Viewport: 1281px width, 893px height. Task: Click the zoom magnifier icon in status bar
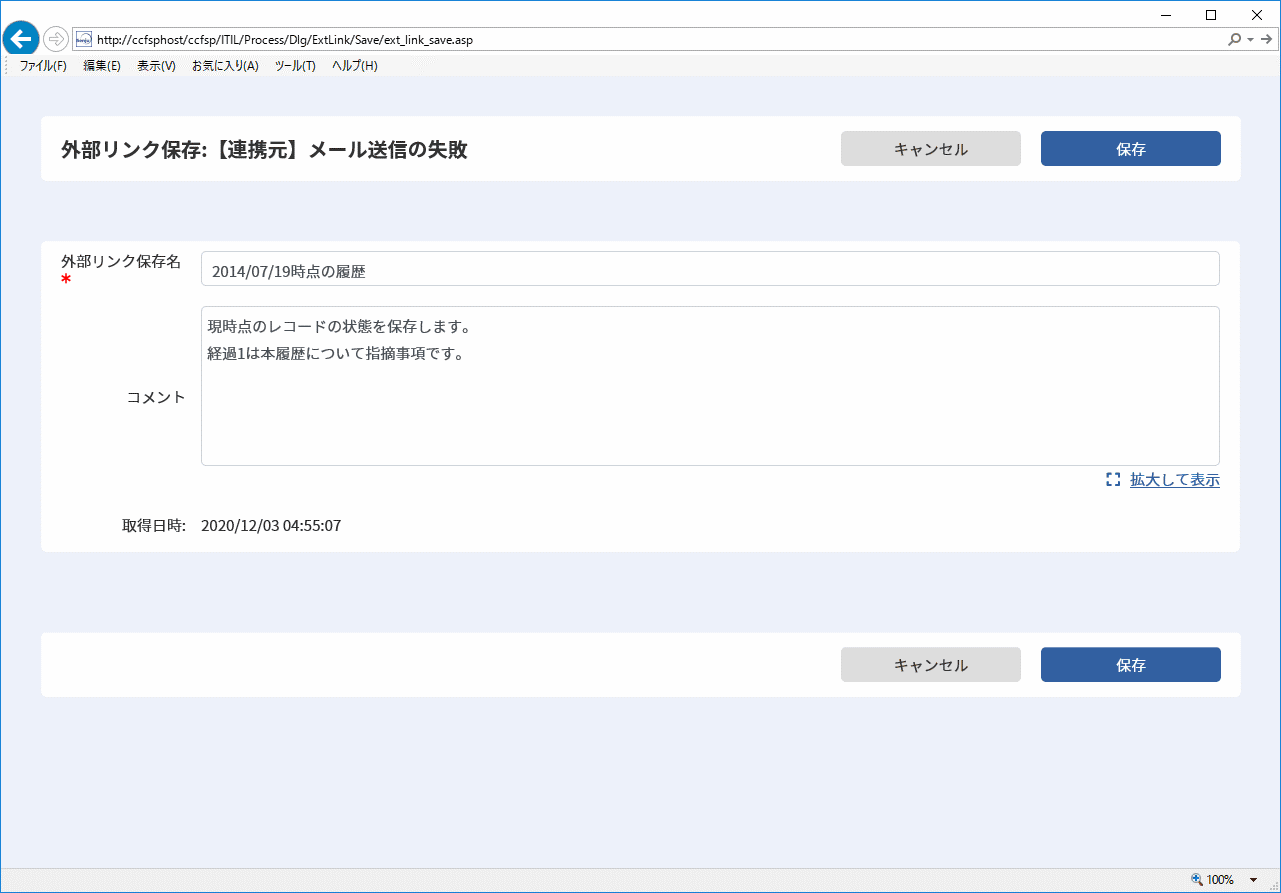click(x=1197, y=880)
